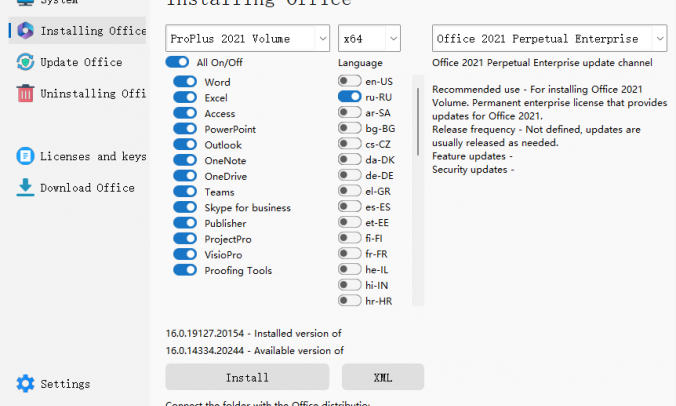Click the language list scrollbar thumb
The height and width of the screenshot is (406, 676).
click(x=418, y=122)
